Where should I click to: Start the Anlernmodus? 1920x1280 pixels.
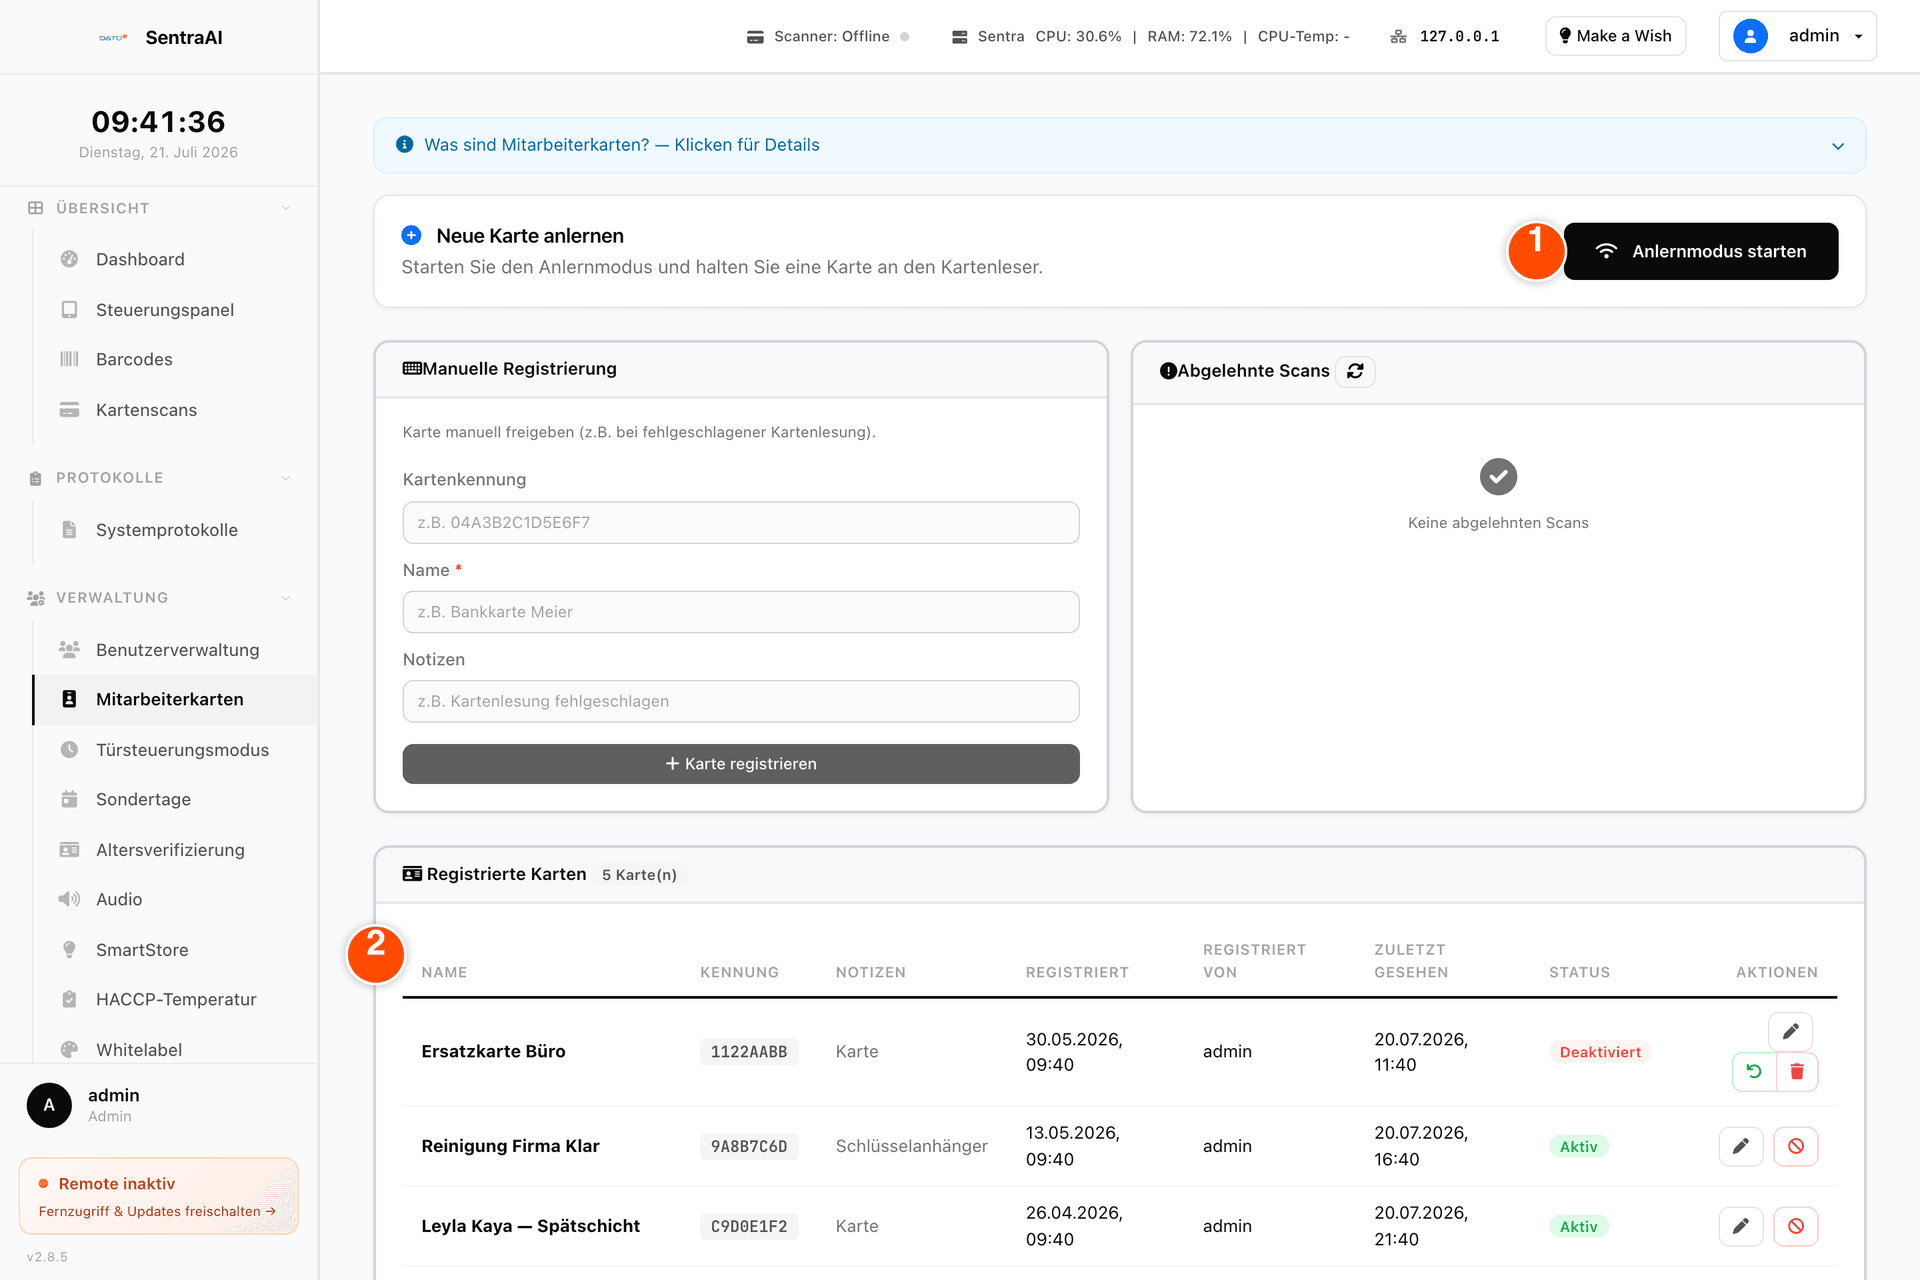tap(1700, 251)
